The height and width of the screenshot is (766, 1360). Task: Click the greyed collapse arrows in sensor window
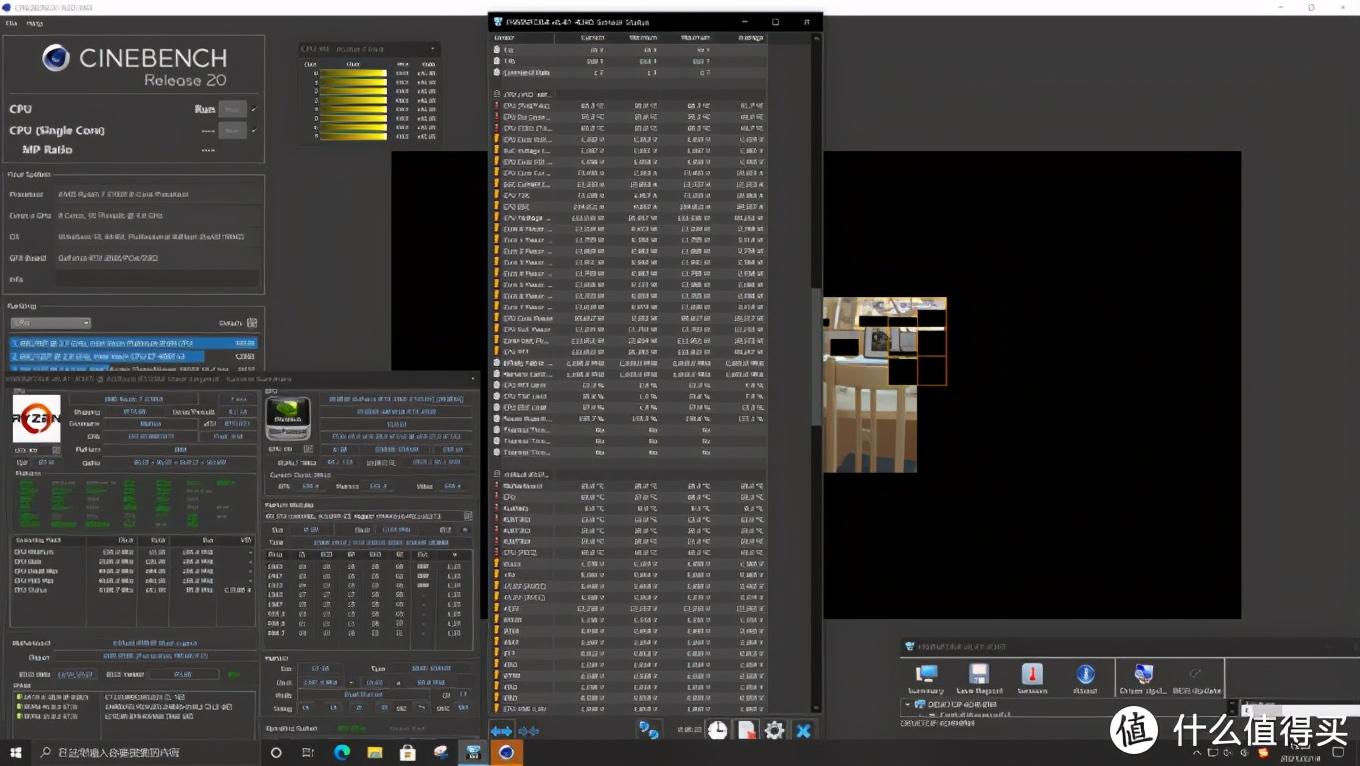[x=528, y=731]
